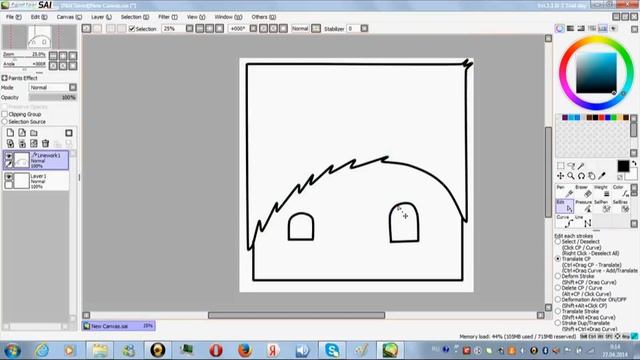This screenshot has width=640, height=360.
Task: Delete the selected layer with trash icon
Action: 45,143
